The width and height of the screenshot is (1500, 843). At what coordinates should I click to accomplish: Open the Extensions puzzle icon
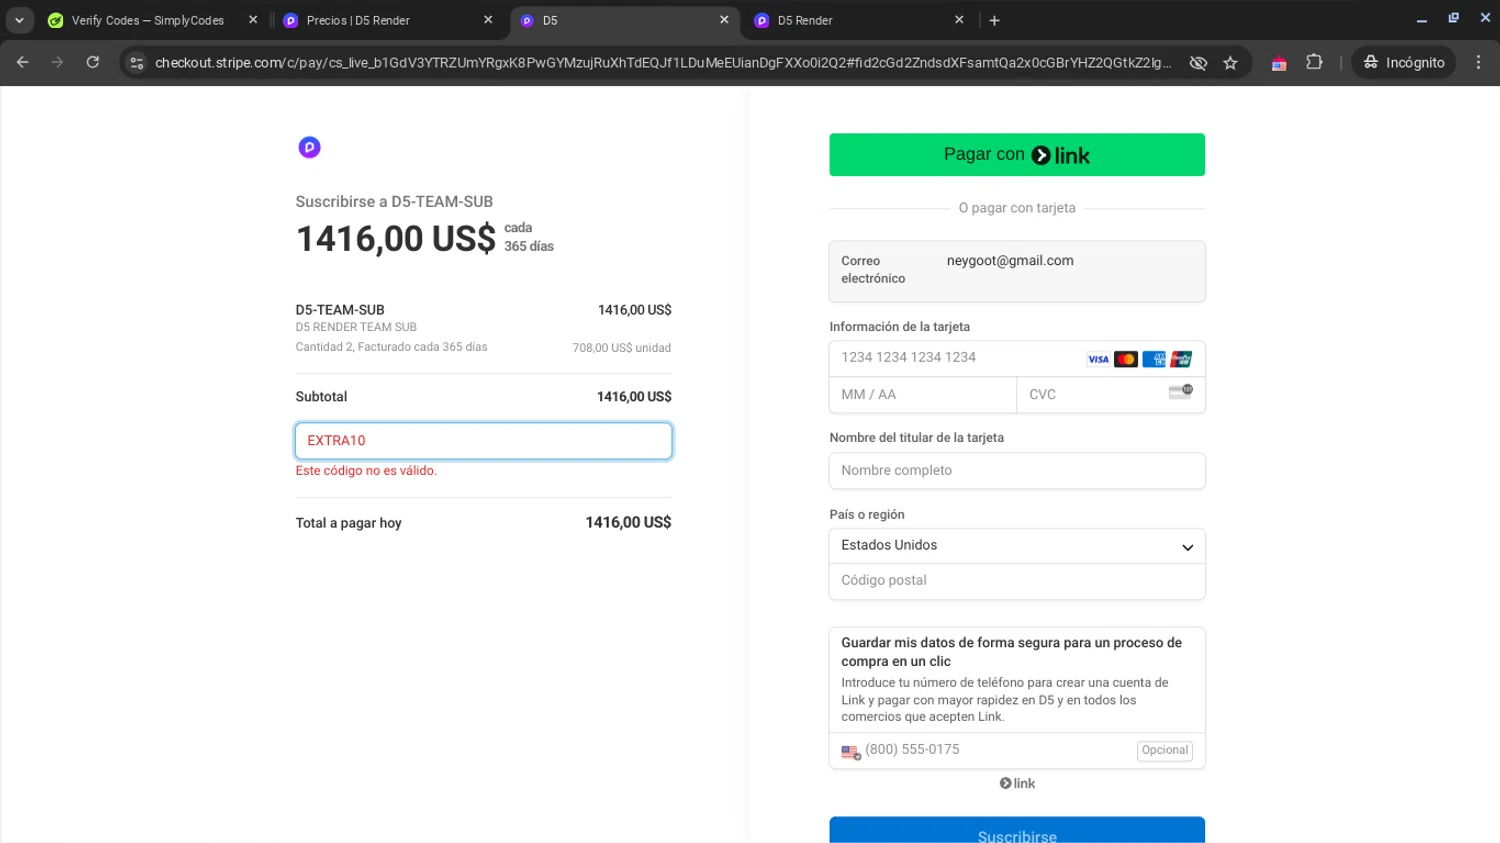coord(1314,62)
